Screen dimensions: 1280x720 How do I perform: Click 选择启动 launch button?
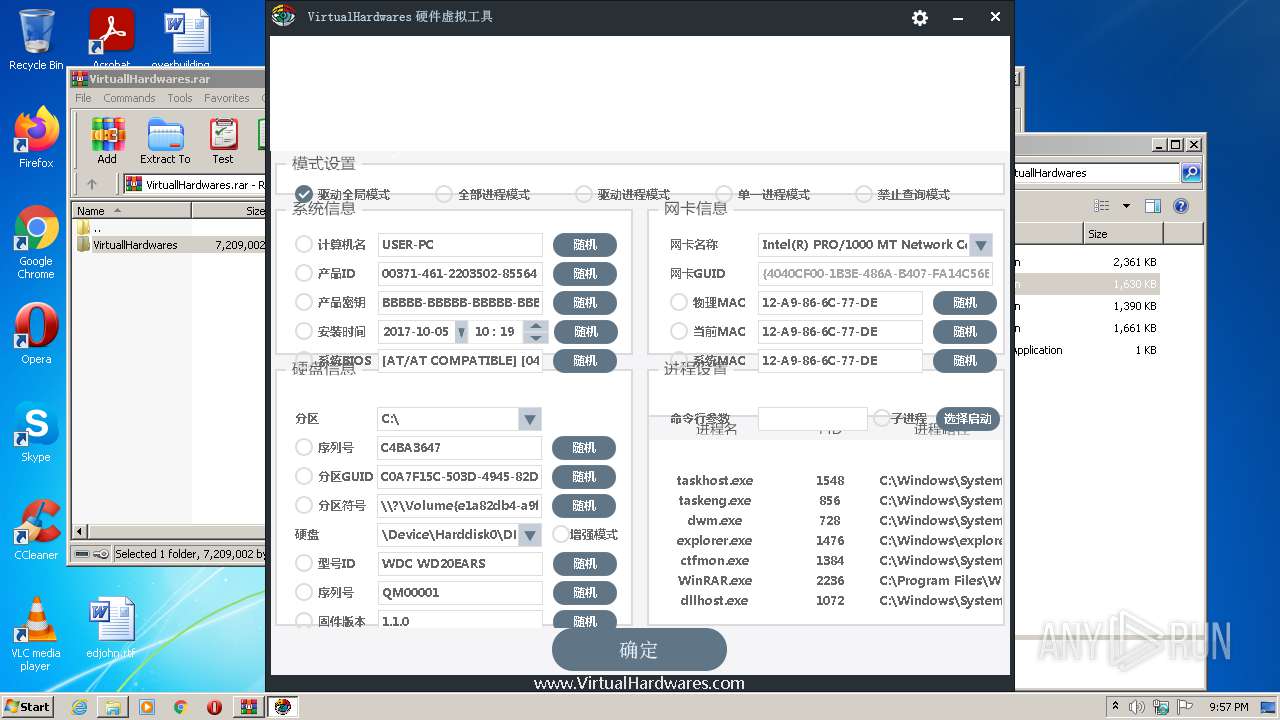[968, 419]
